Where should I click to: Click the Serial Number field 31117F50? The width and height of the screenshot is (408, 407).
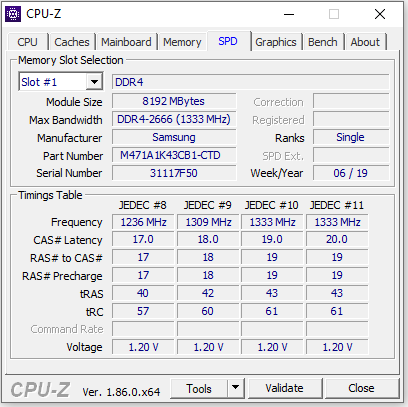click(174, 173)
